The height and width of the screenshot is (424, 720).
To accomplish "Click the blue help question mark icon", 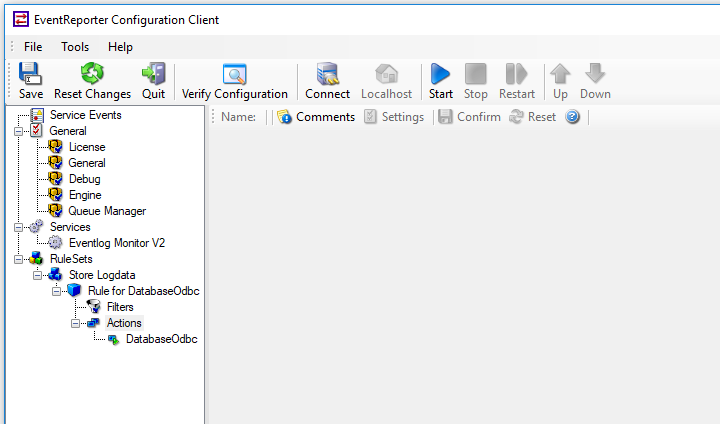I will point(572,117).
